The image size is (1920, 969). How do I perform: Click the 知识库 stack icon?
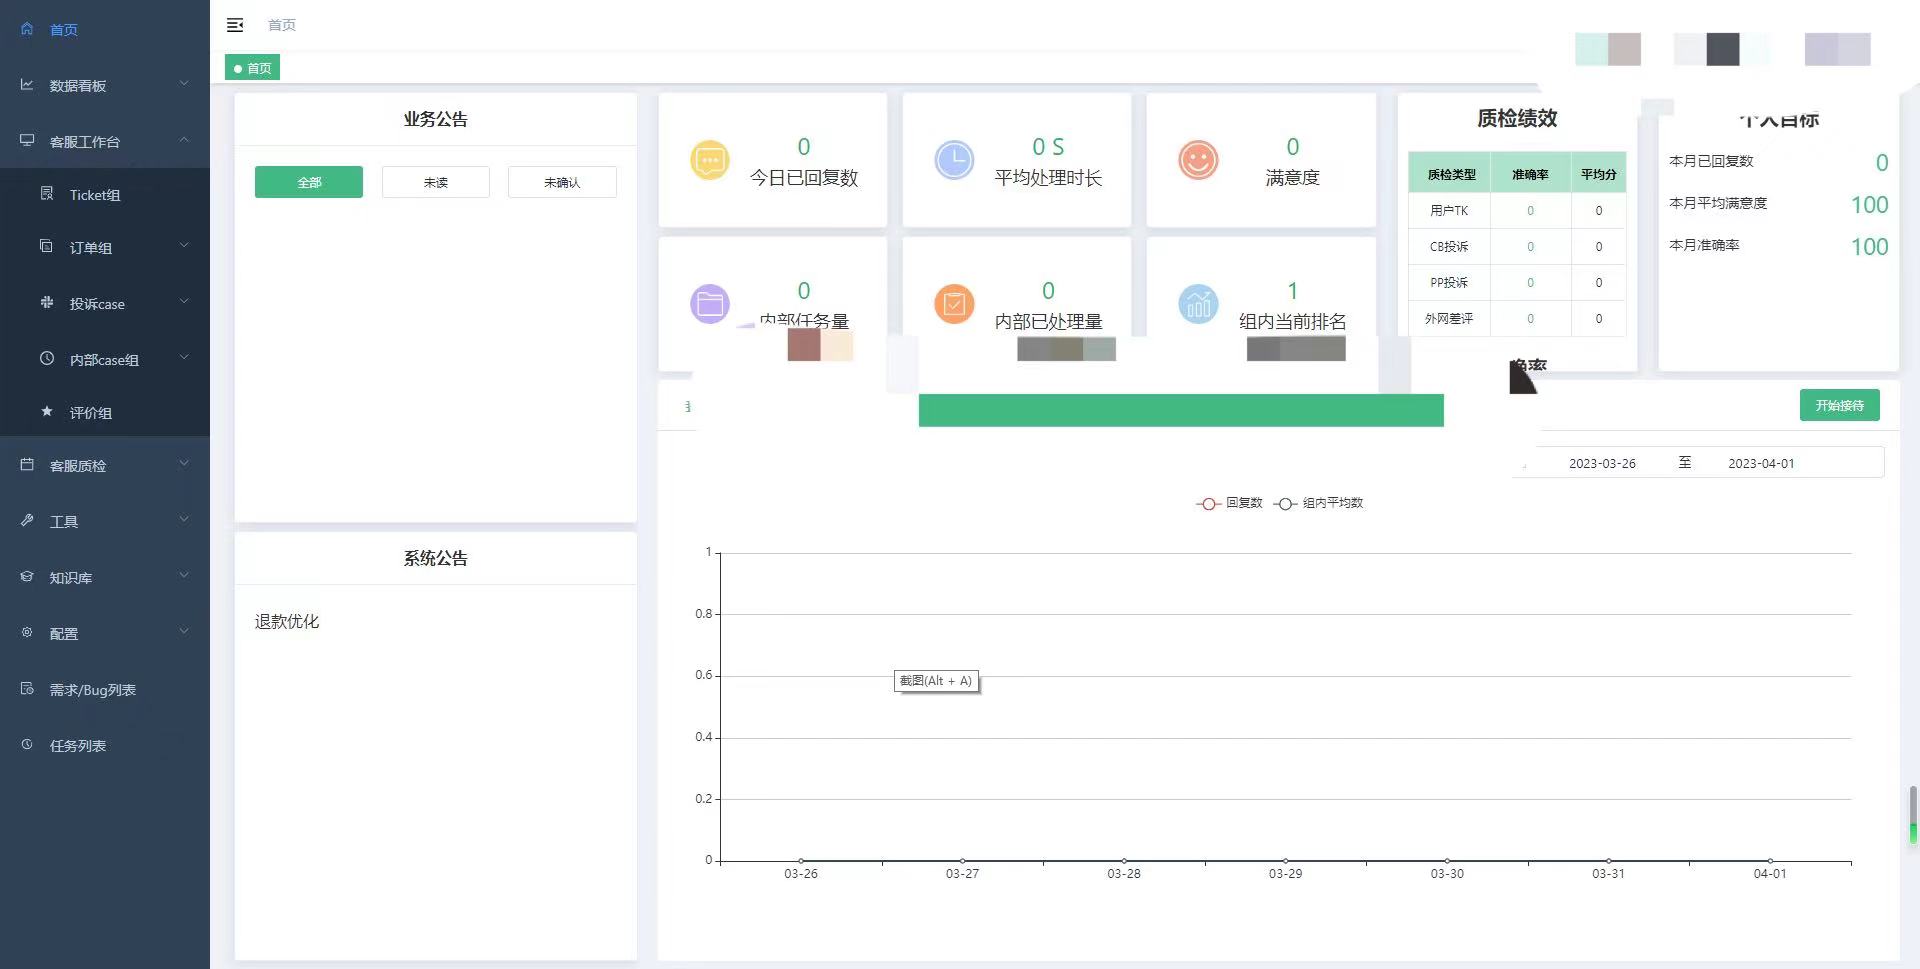pyautogui.click(x=27, y=577)
